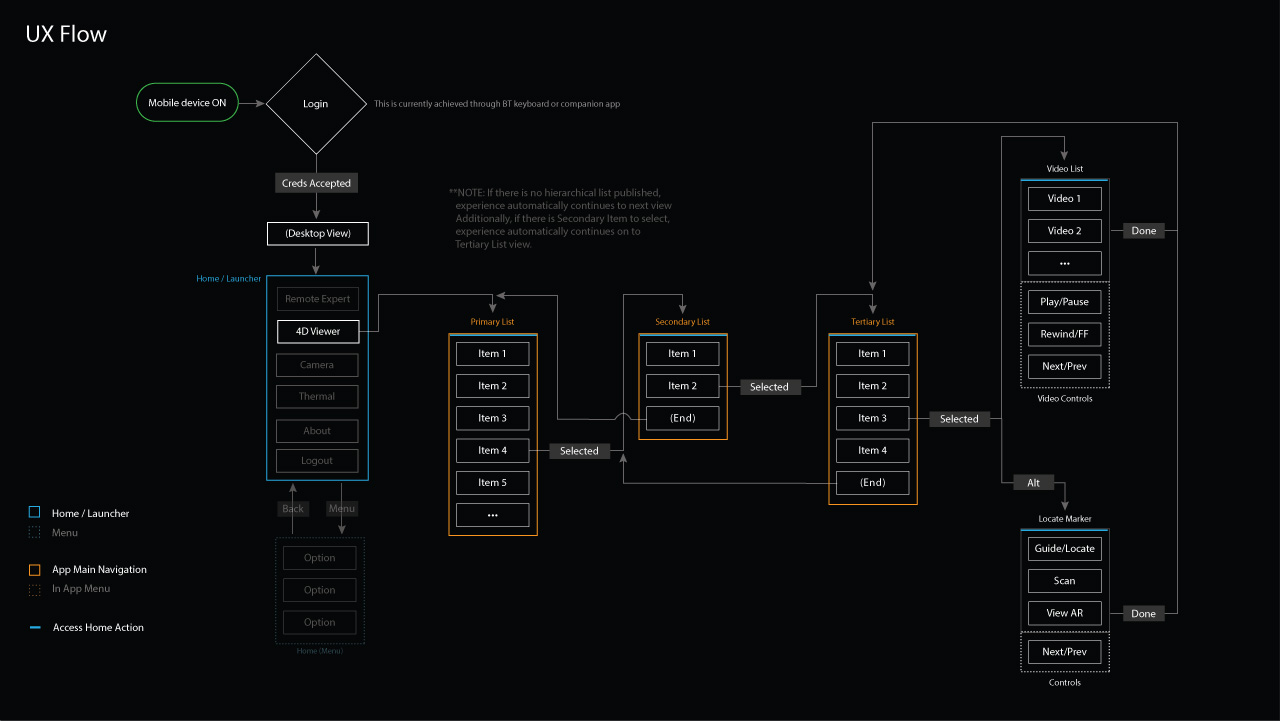Select Guide/Locate in Locate Marker

pyautogui.click(x=1065, y=549)
